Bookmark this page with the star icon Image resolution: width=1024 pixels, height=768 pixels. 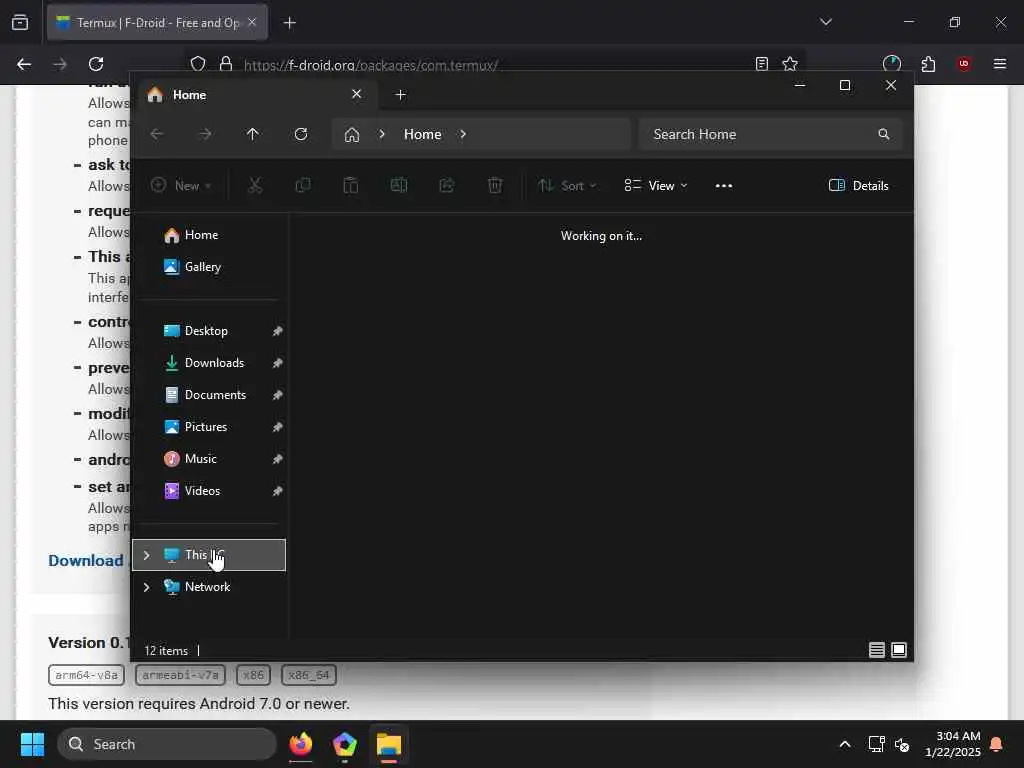click(x=790, y=64)
